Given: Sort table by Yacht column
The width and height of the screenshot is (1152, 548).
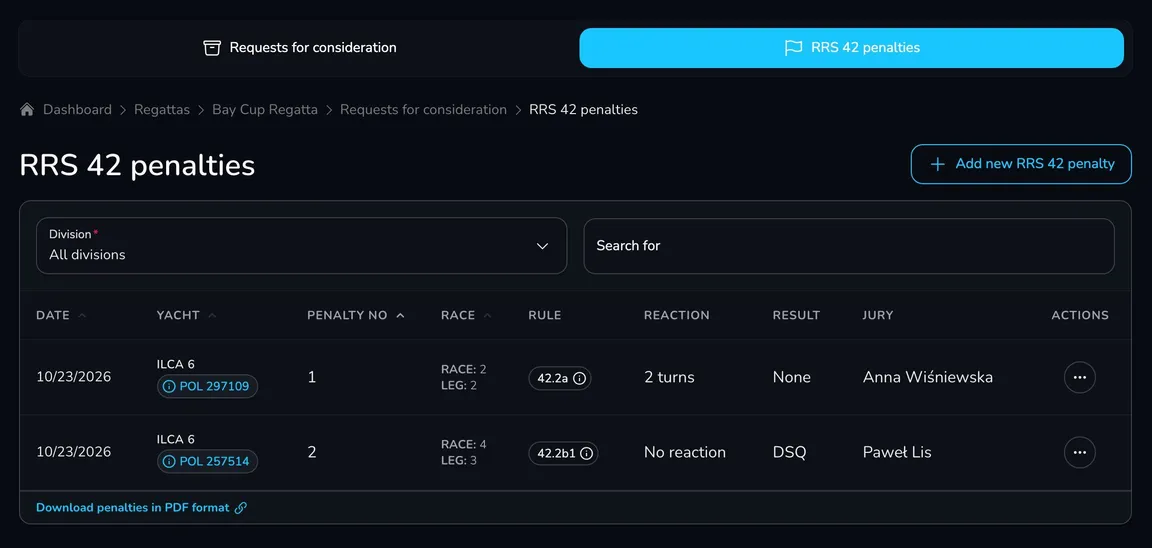Looking at the screenshot, I should (187, 315).
